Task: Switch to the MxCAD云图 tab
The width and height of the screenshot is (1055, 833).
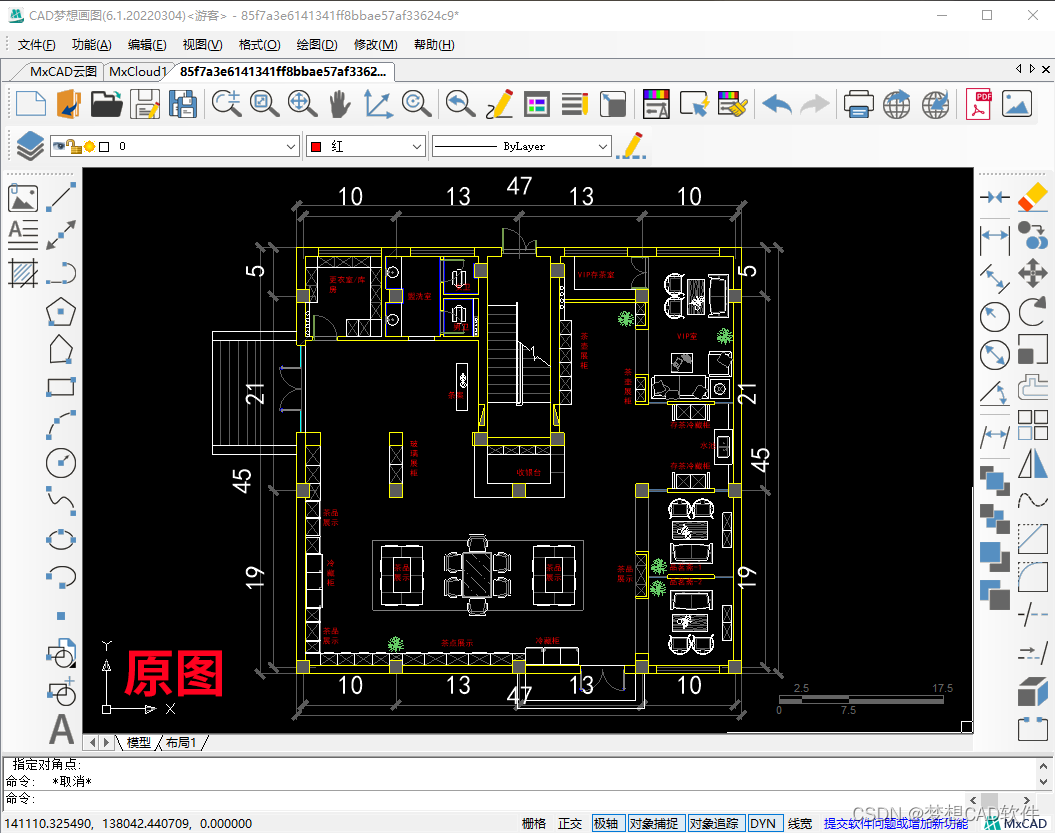Action: pyautogui.click(x=63, y=71)
